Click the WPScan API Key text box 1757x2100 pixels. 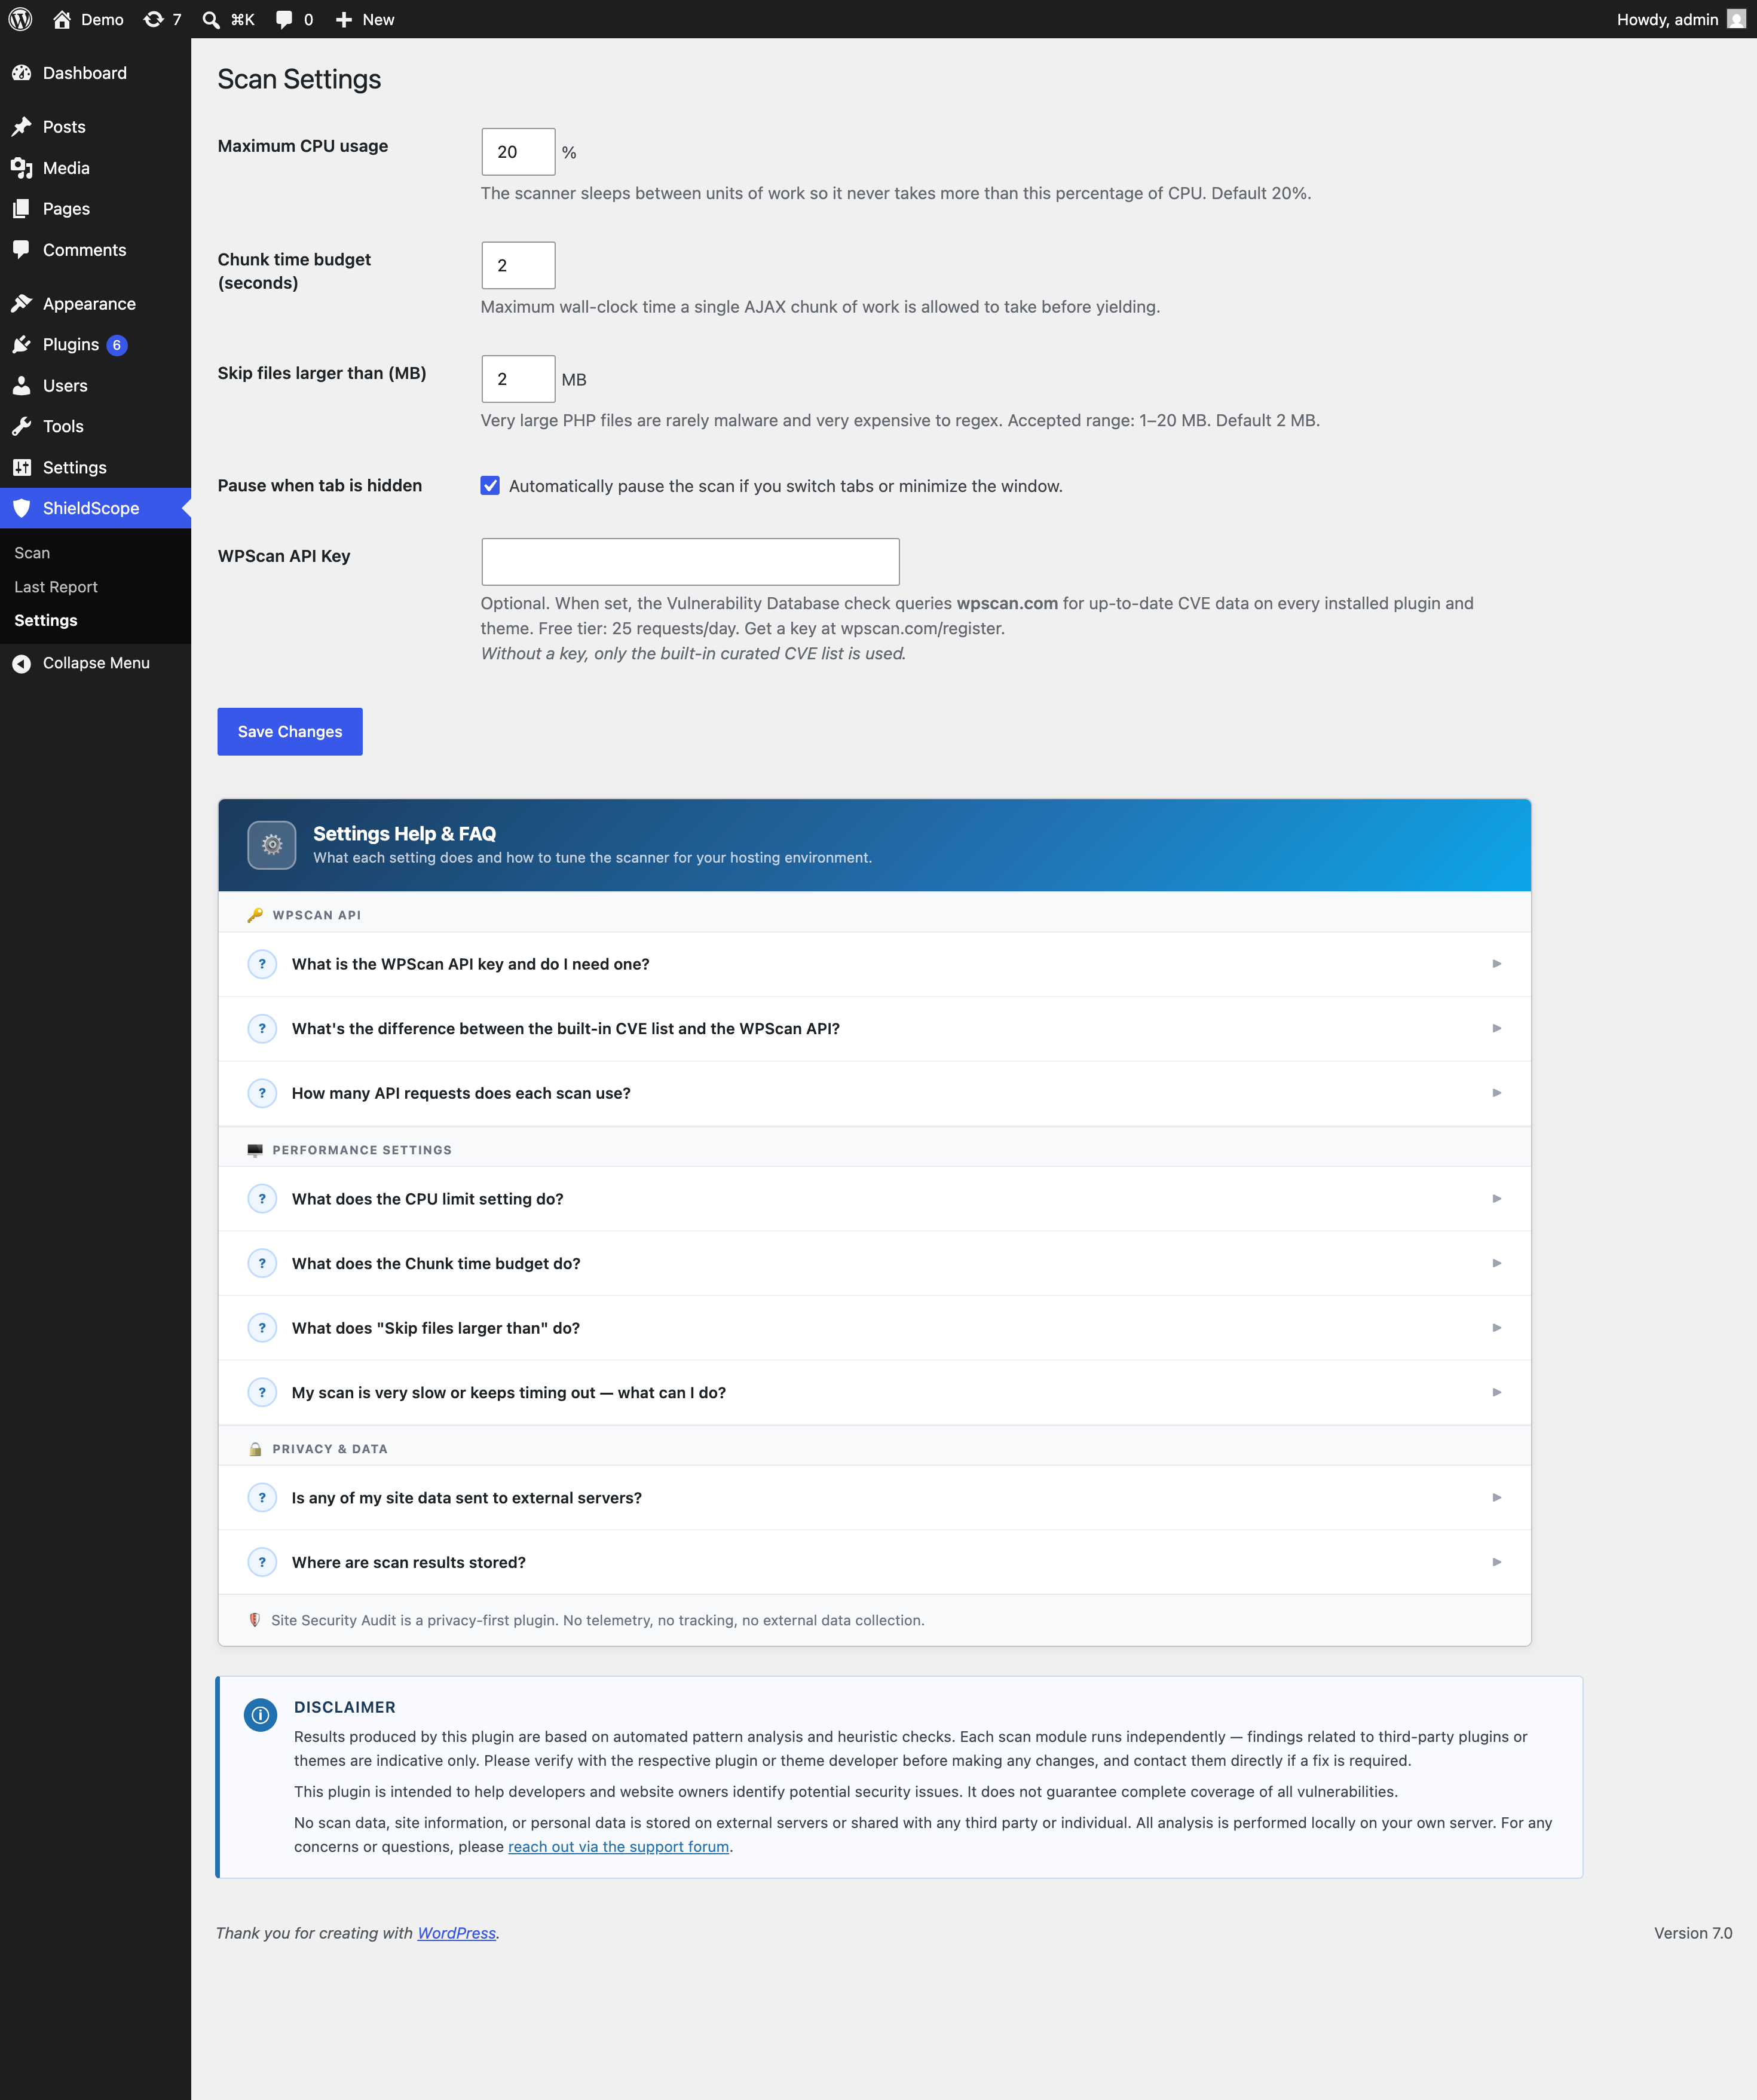click(x=690, y=562)
